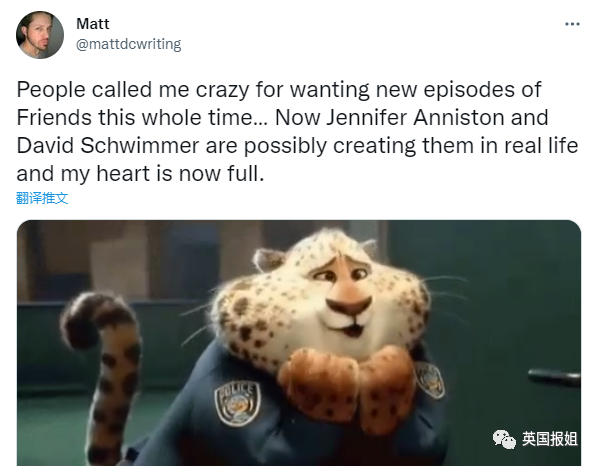Click the words "David Schwimmer" in tweet
The height and width of the screenshot is (466, 597).
108,145
